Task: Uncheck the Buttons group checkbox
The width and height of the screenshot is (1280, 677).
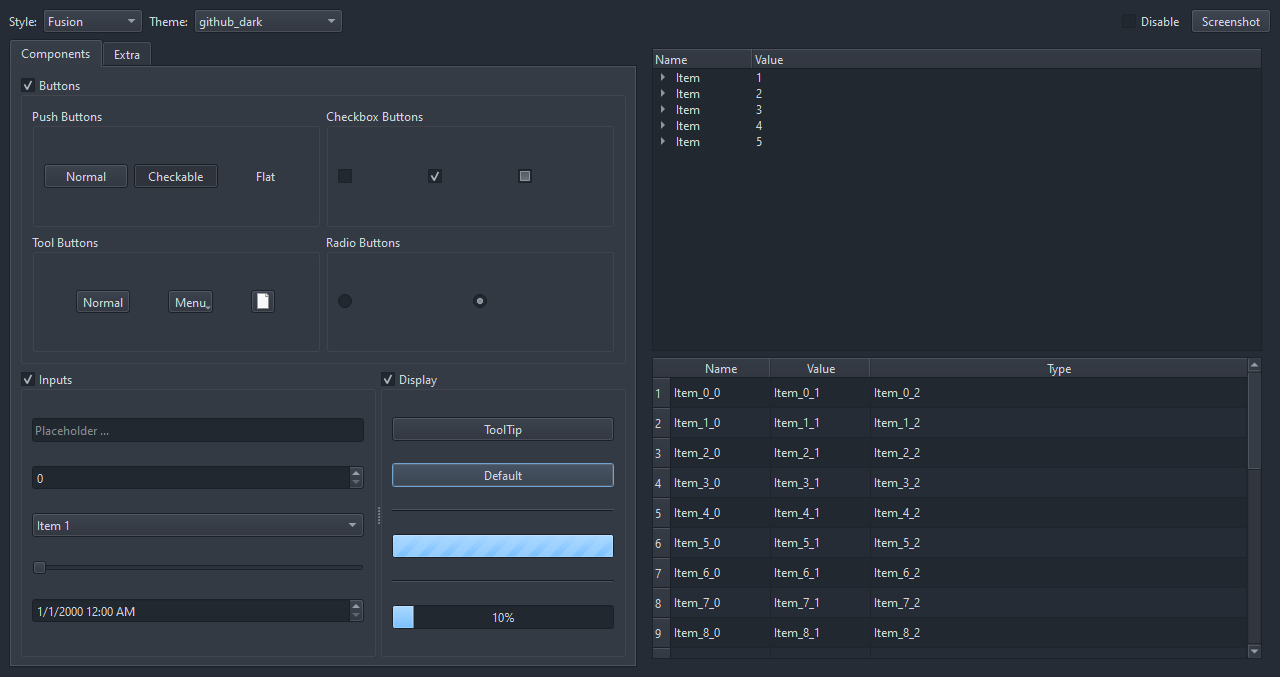Action: (28, 85)
